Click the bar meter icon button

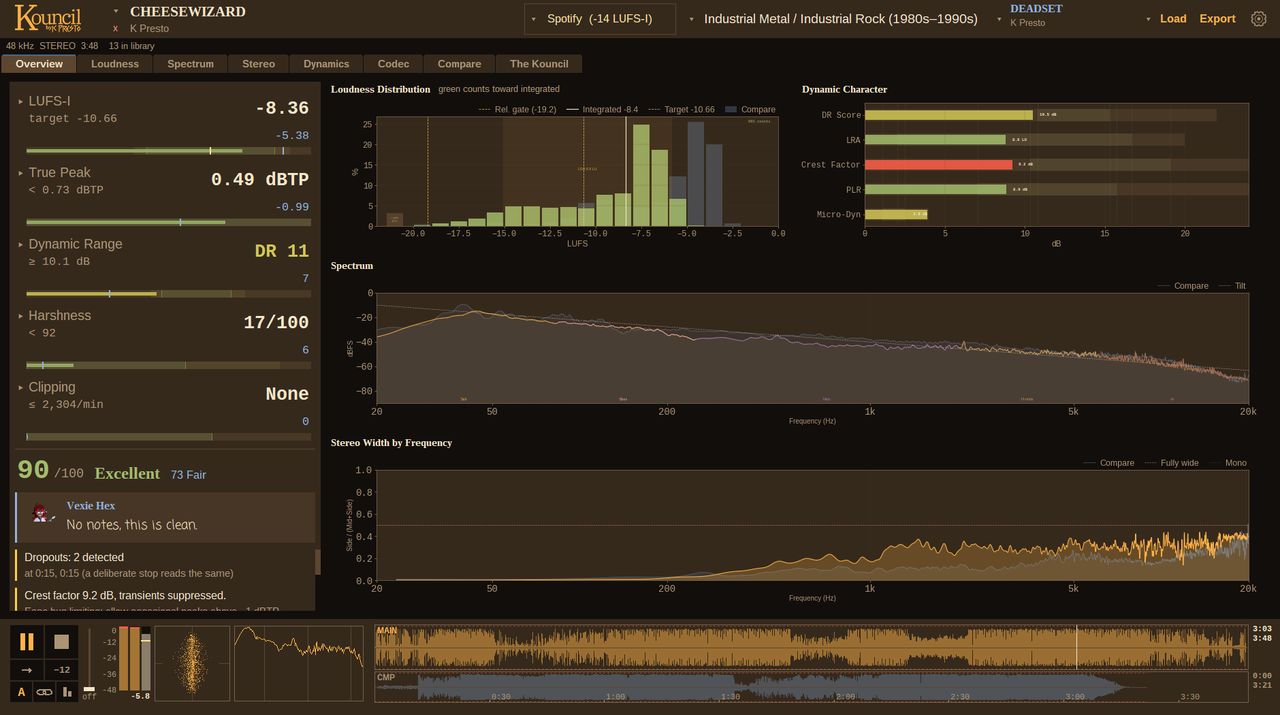click(67, 691)
